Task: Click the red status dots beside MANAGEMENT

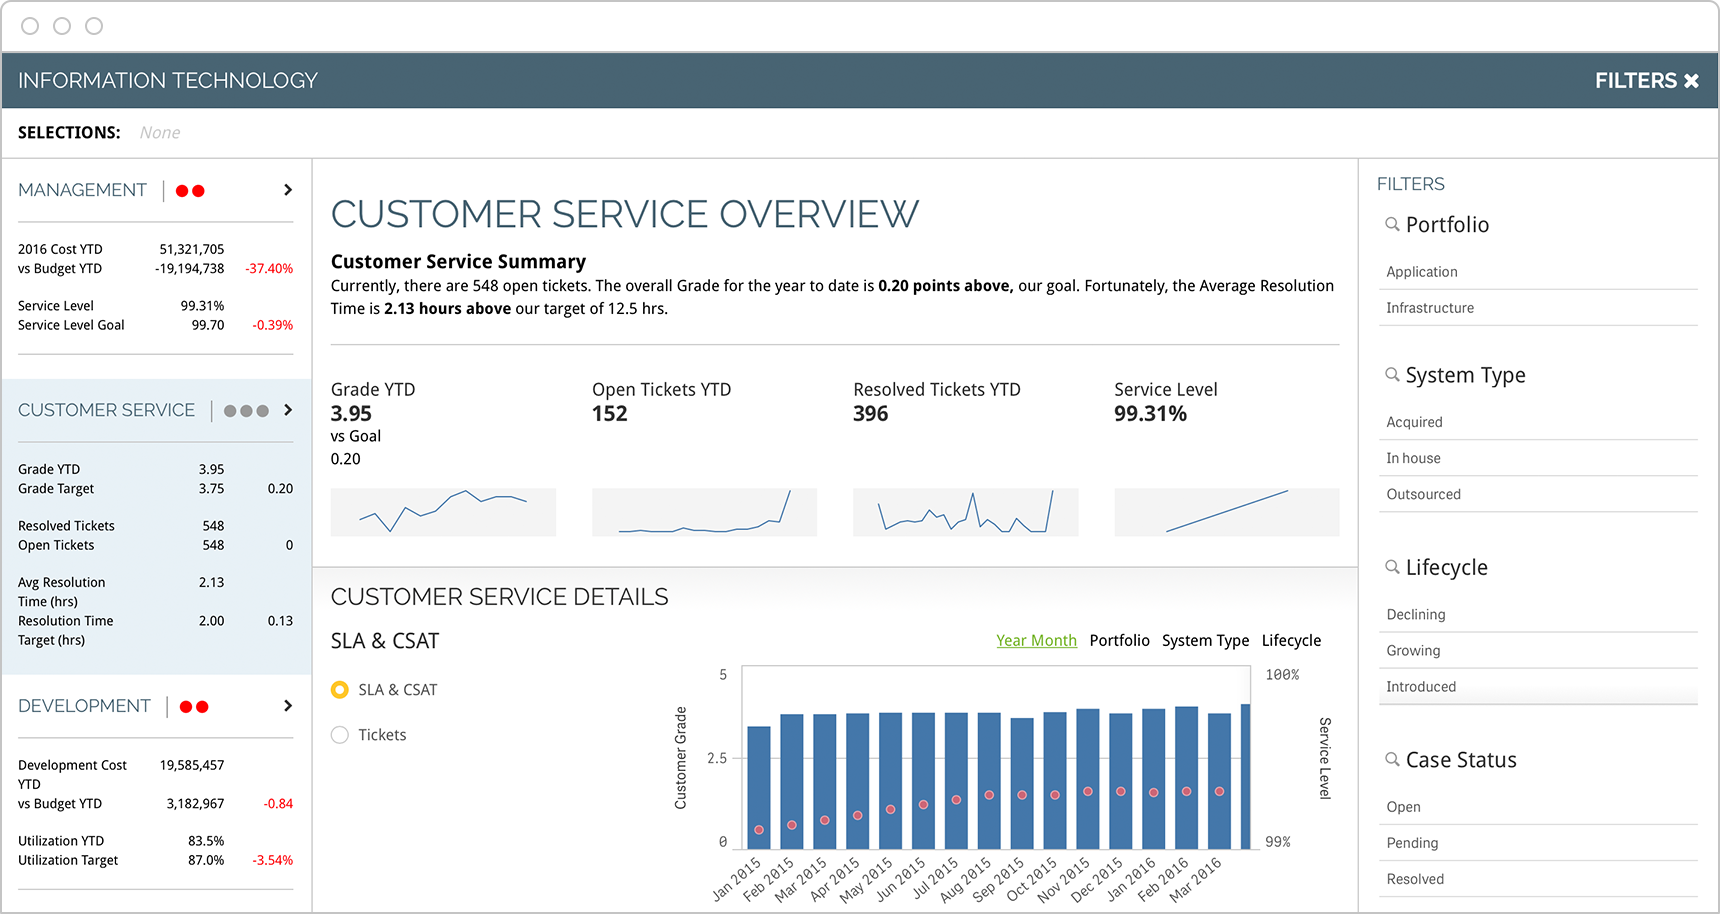Action: click(190, 191)
